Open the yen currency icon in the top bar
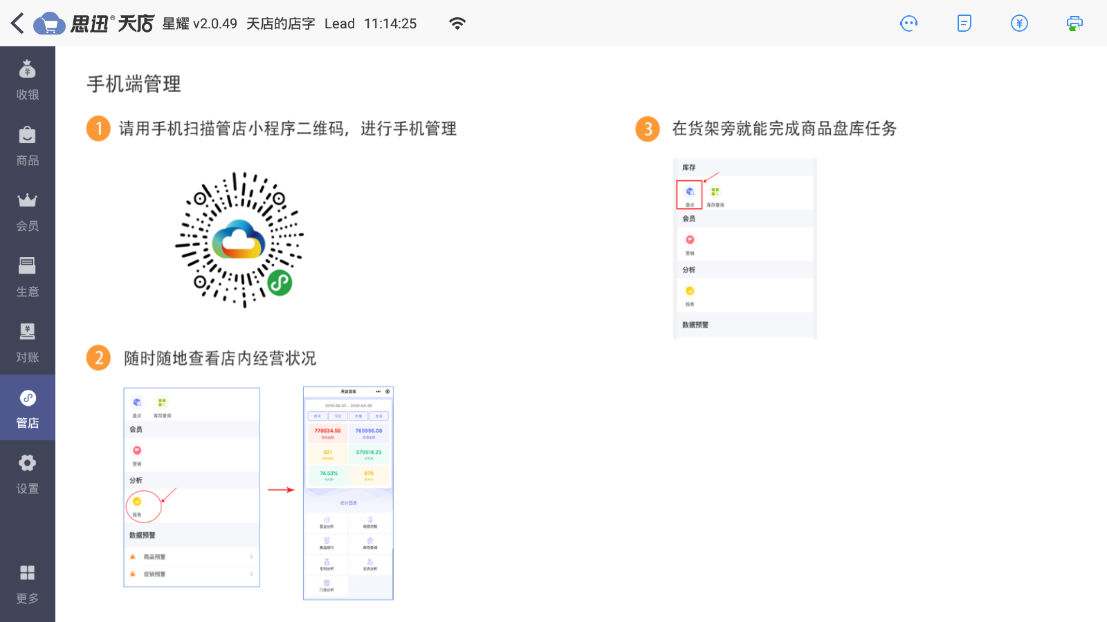The image size is (1107, 622). pos(1019,23)
